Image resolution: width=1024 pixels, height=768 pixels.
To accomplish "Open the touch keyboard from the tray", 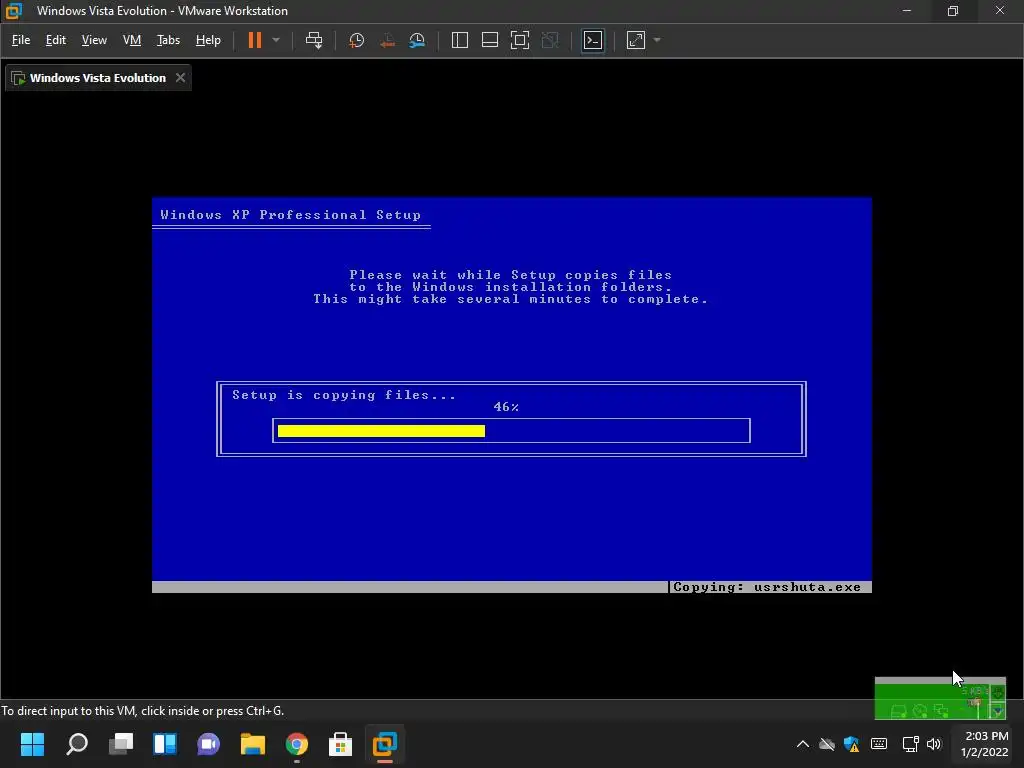I will coord(879,744).
